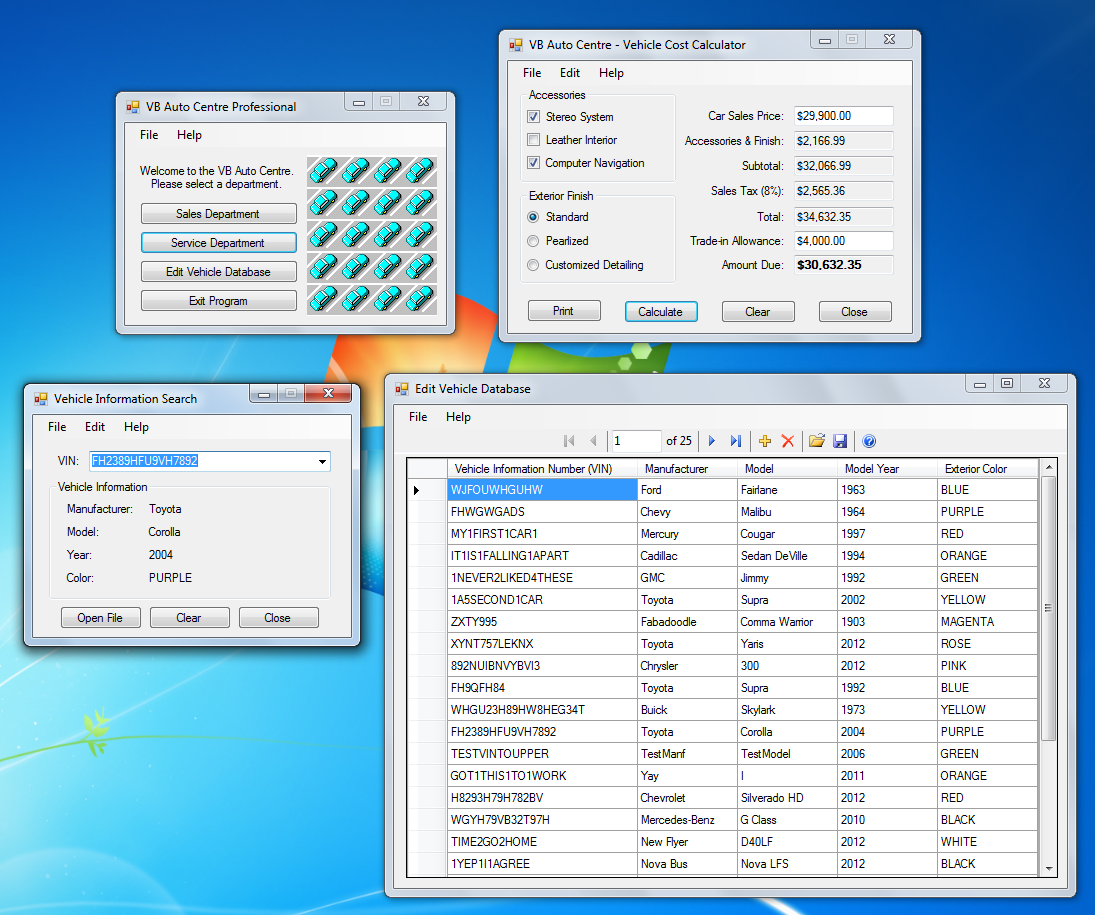Screen dimensions: 1095x915
Task: Open help via blue question mark icon
Action: pos(869,441)
